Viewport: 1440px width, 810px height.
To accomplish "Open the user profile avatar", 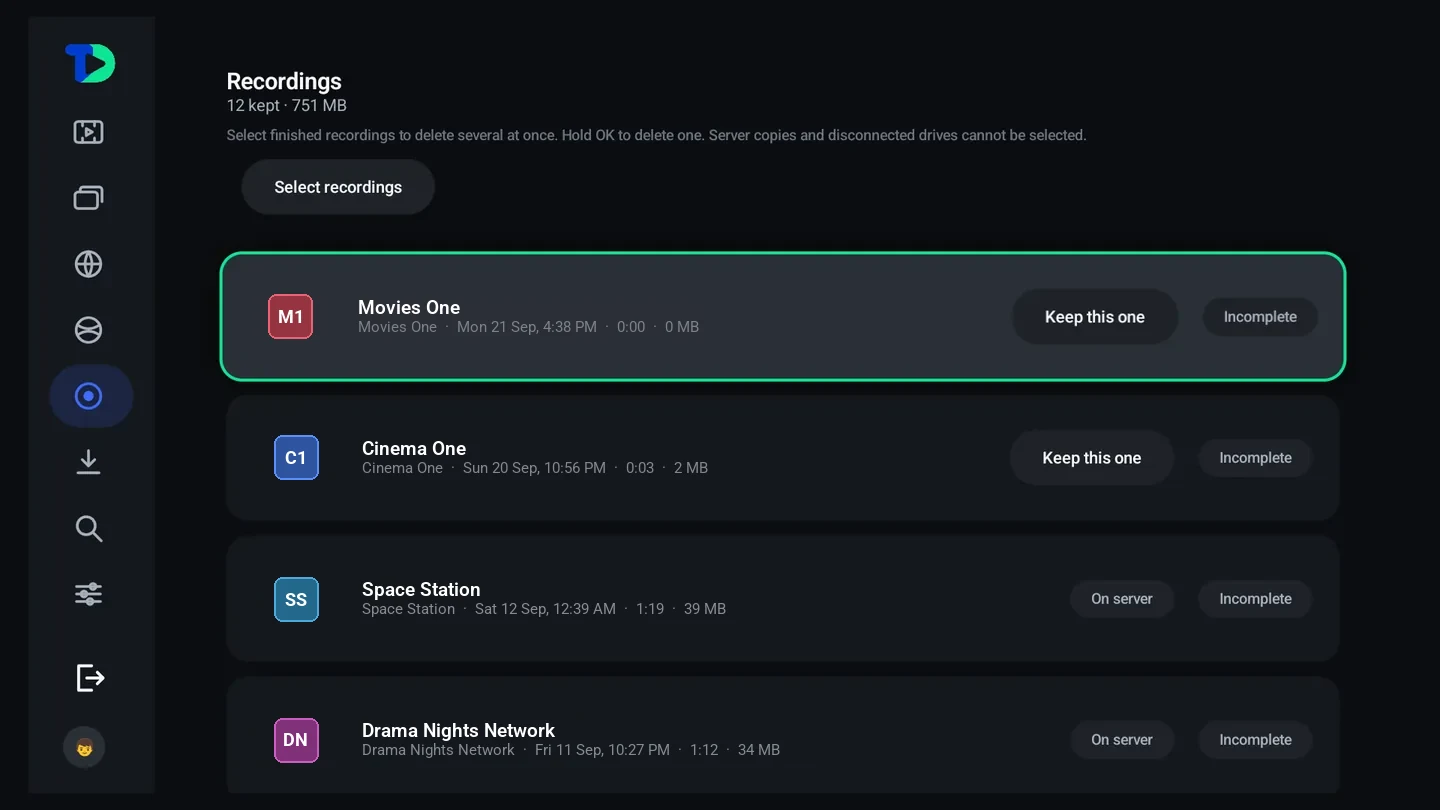I will 84,747.
